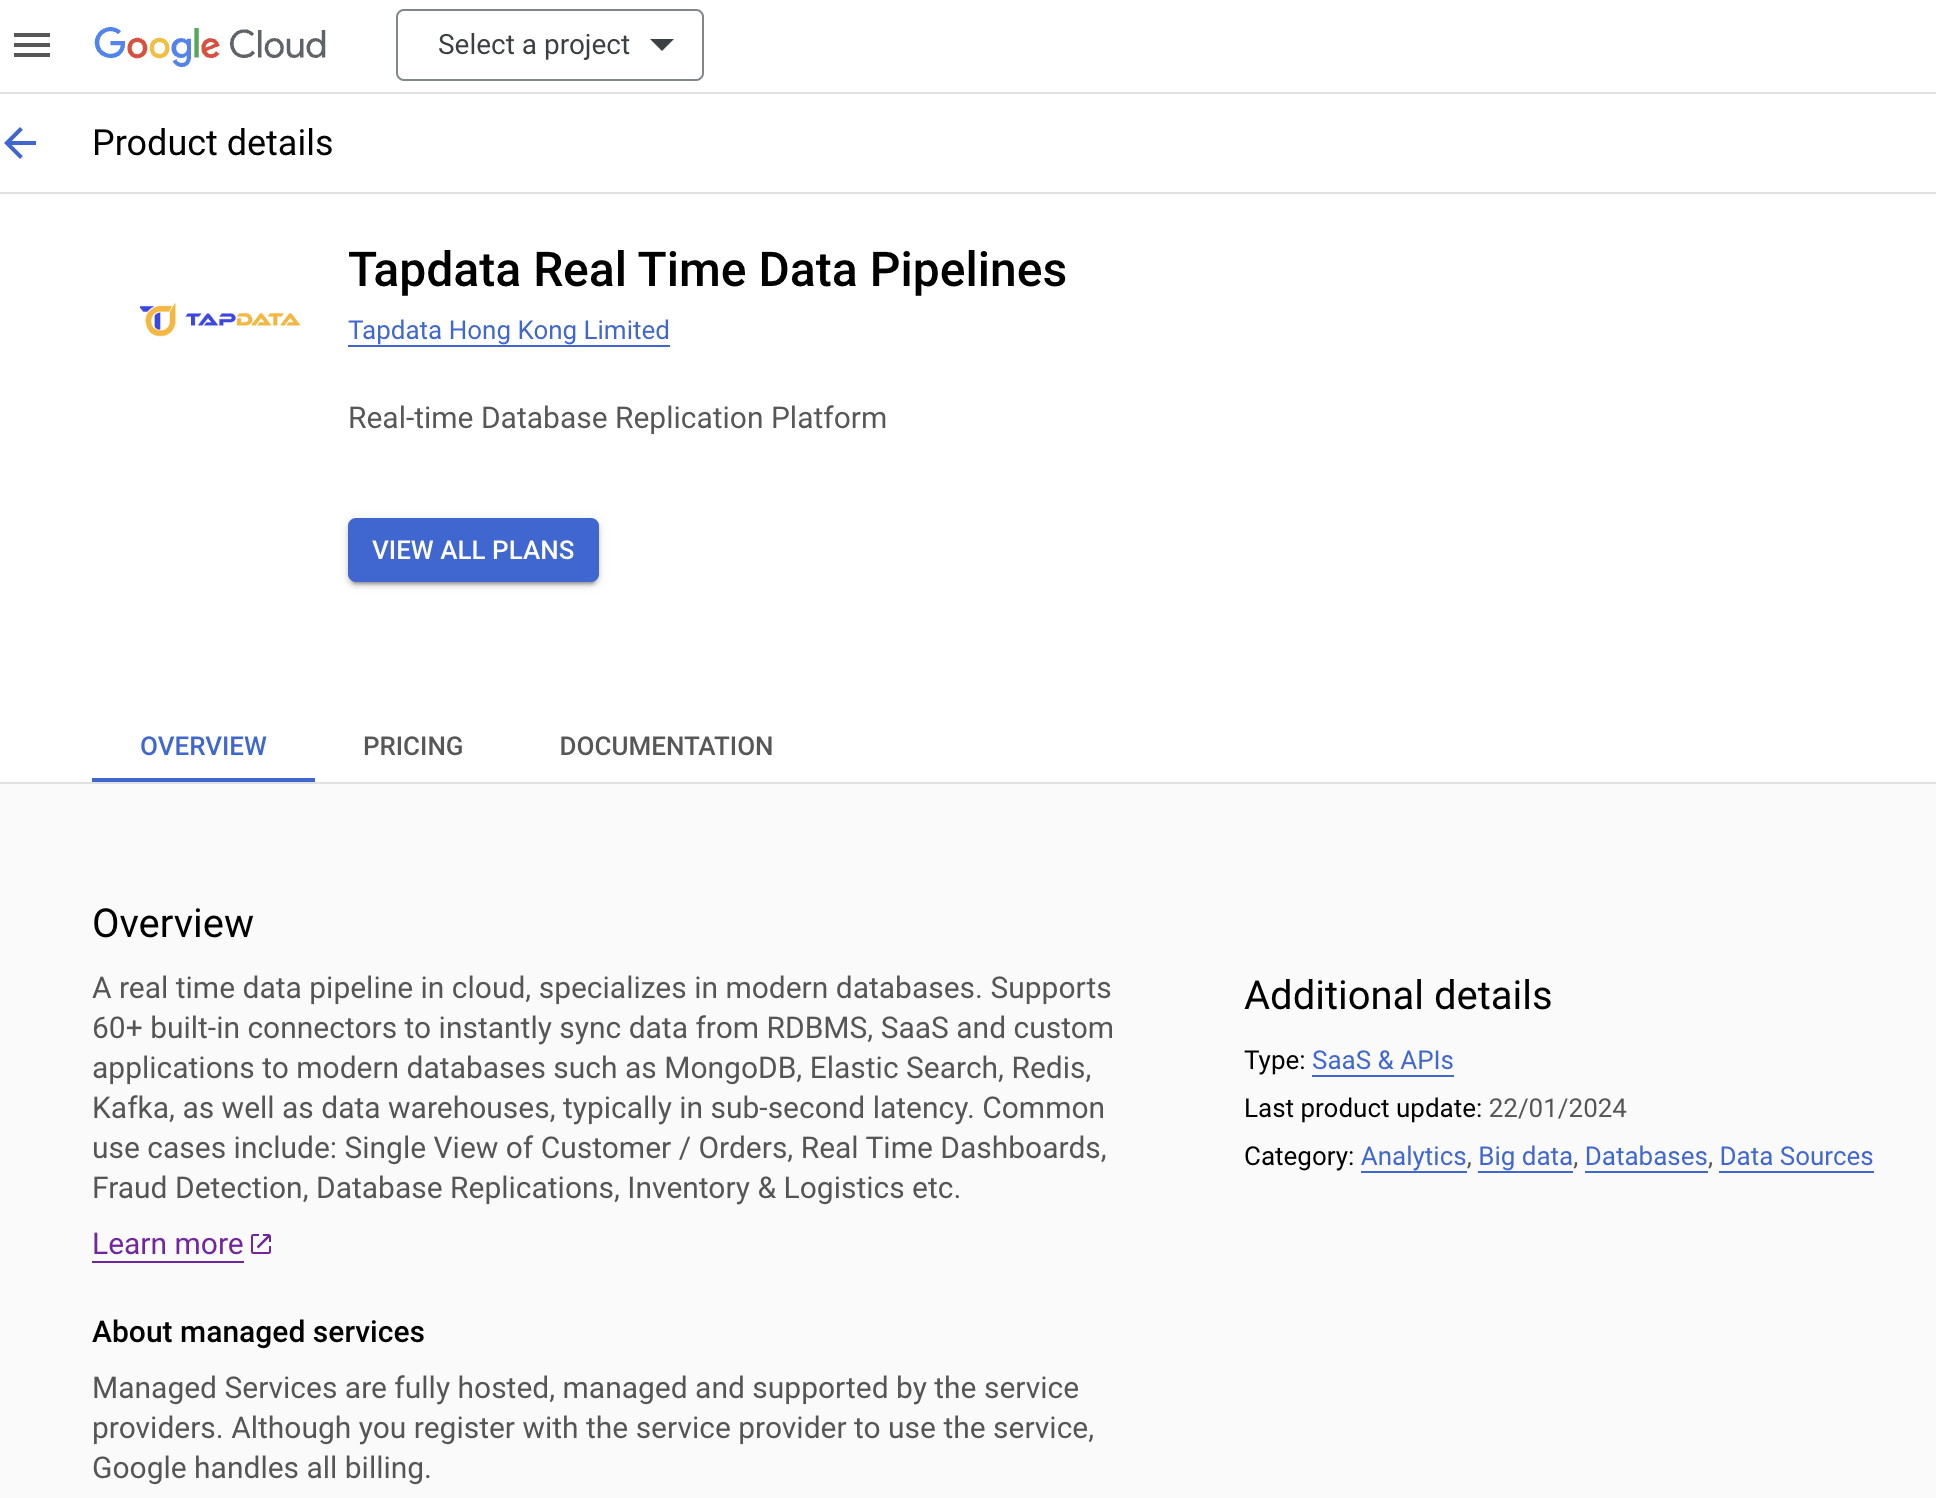Open Tapdata Hong Kong Limited link
The height and width of the screenshot is (1498, 1936).
(x=508, y=330)
